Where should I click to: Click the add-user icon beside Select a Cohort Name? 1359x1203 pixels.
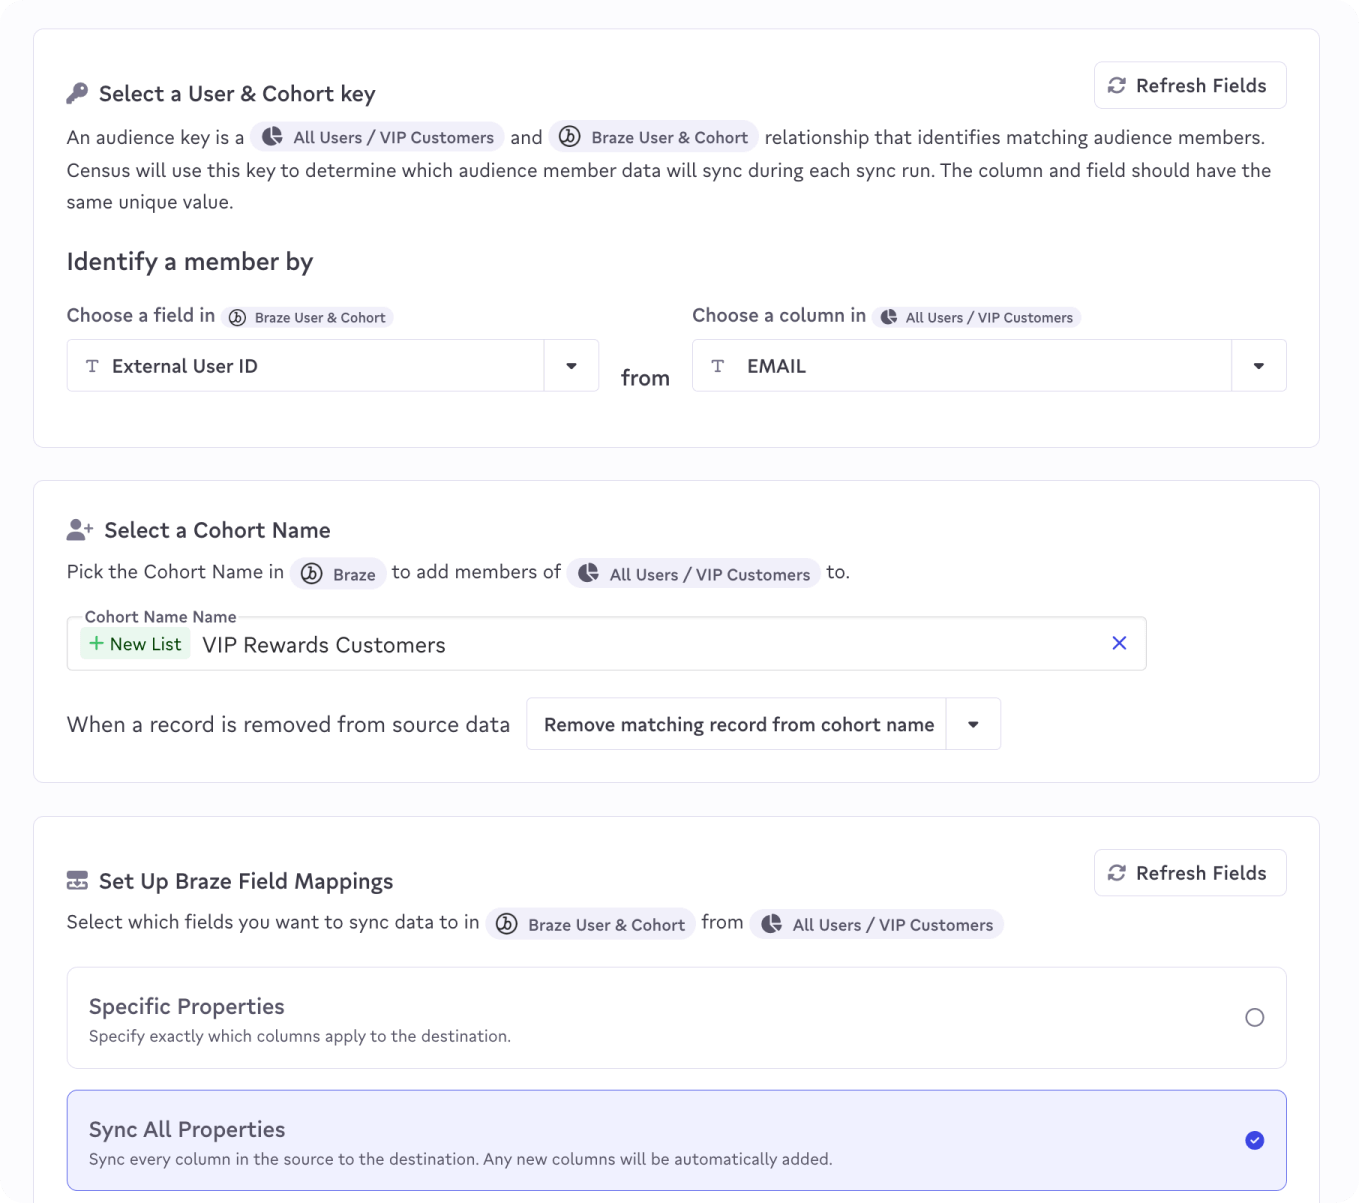(80, 530)
